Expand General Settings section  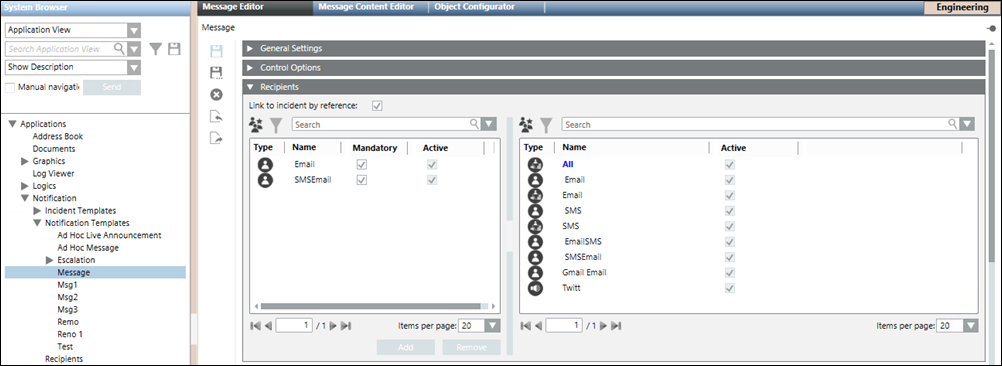click(x=250, y=49)
